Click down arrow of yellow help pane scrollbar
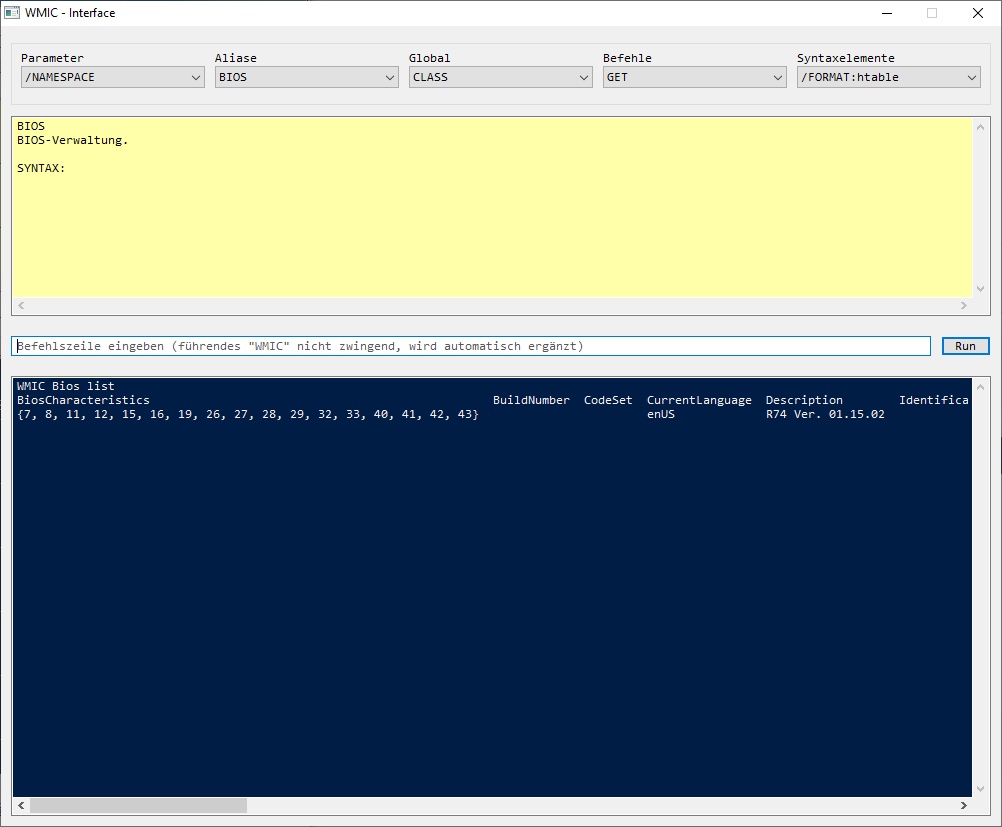The image size is (1002, 827). tap(981, 289)
